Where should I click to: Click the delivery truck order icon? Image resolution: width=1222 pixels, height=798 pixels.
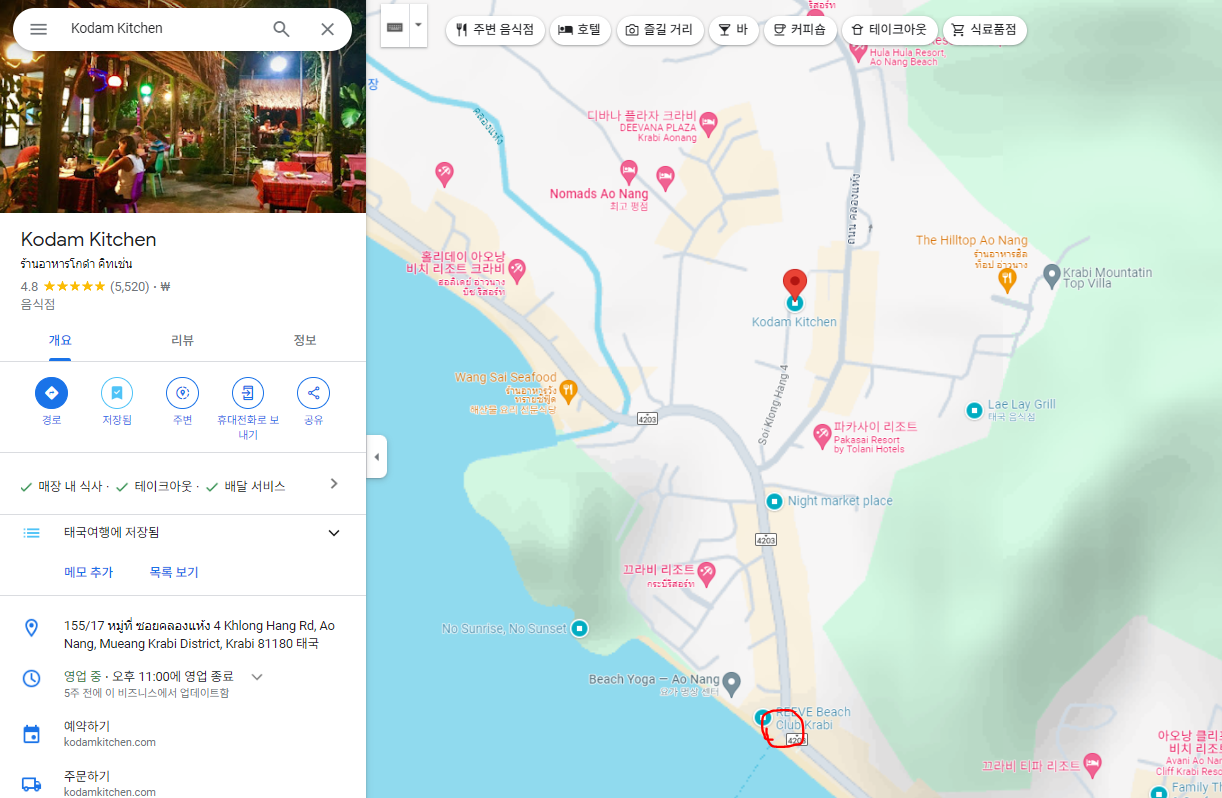coord(31,785)
